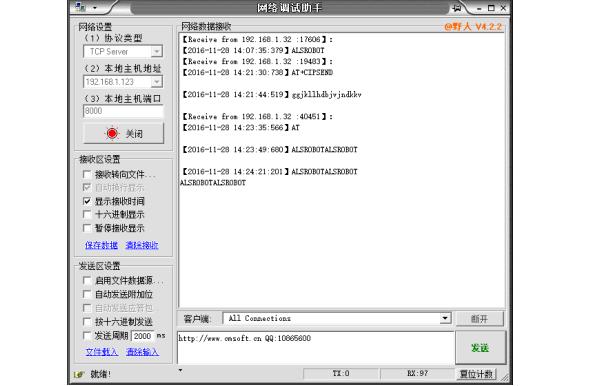The image size is (600, 386).
Task: Click the TX:0 status bar field
Action: point(341,374)
